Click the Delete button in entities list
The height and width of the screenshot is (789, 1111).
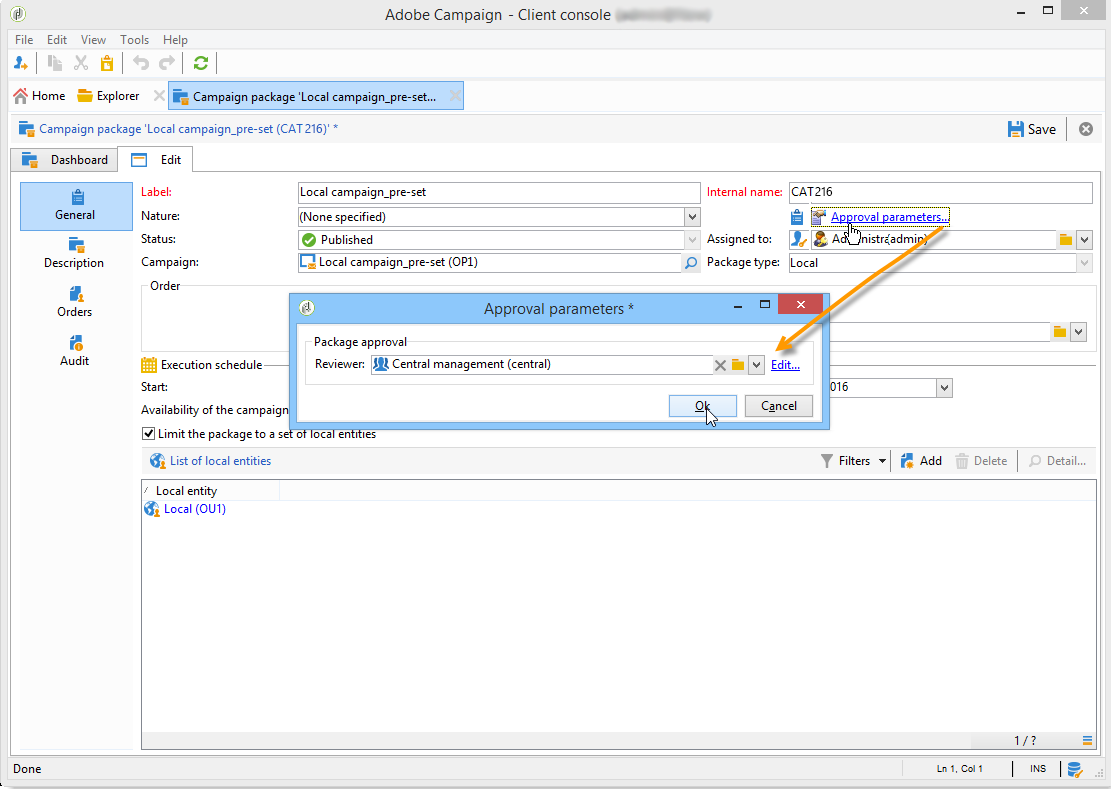coord(981,461)
